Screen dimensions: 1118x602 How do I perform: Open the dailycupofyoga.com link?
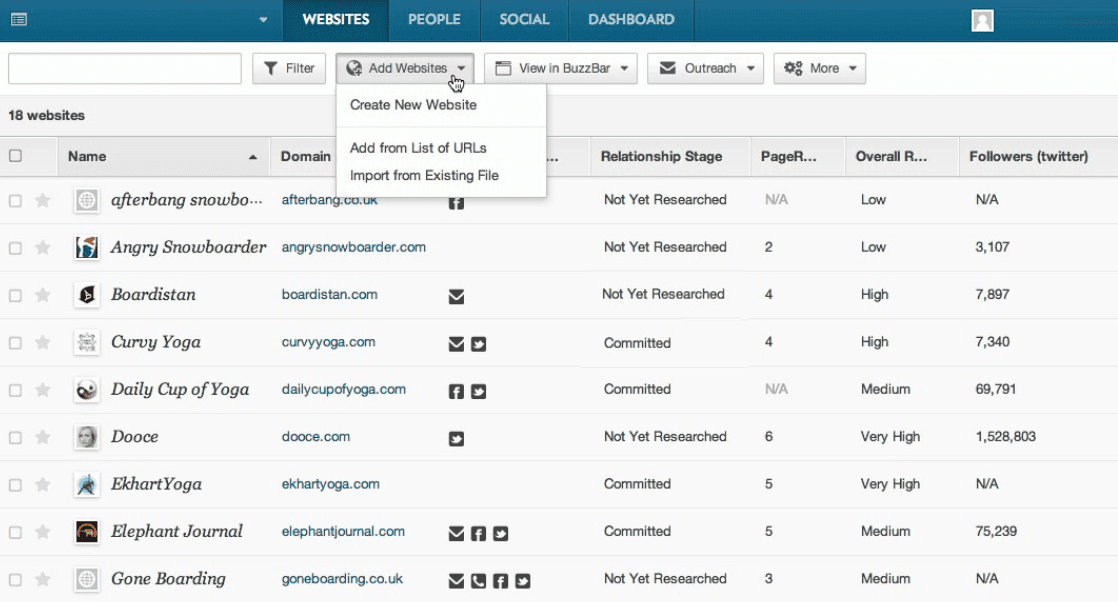344,389
